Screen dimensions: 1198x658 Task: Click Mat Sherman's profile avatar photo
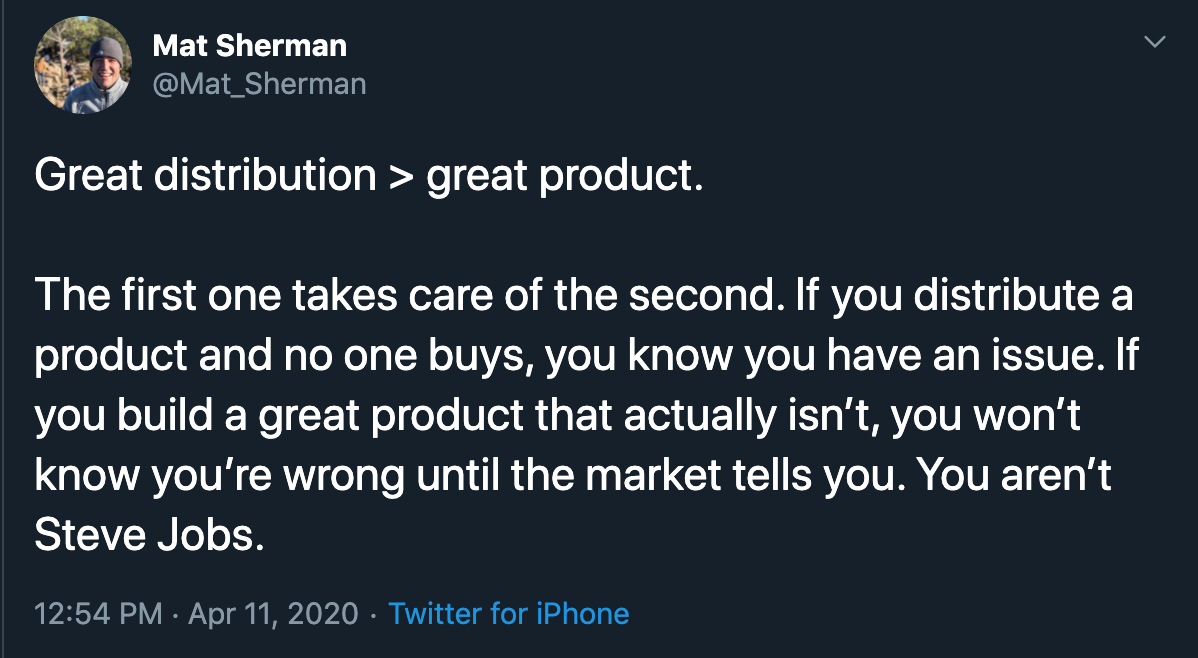(x=83, y=63)
